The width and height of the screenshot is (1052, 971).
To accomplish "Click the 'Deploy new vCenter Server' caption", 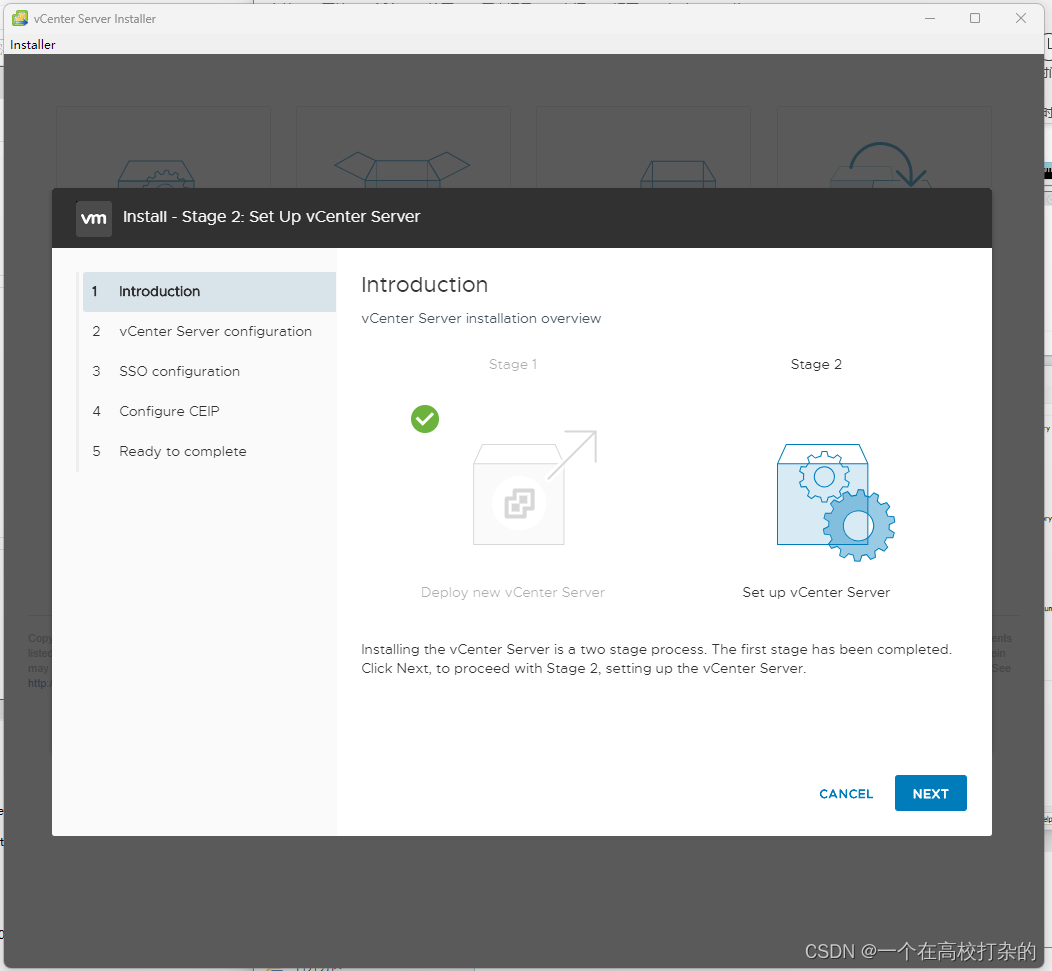I will point(513,592).
